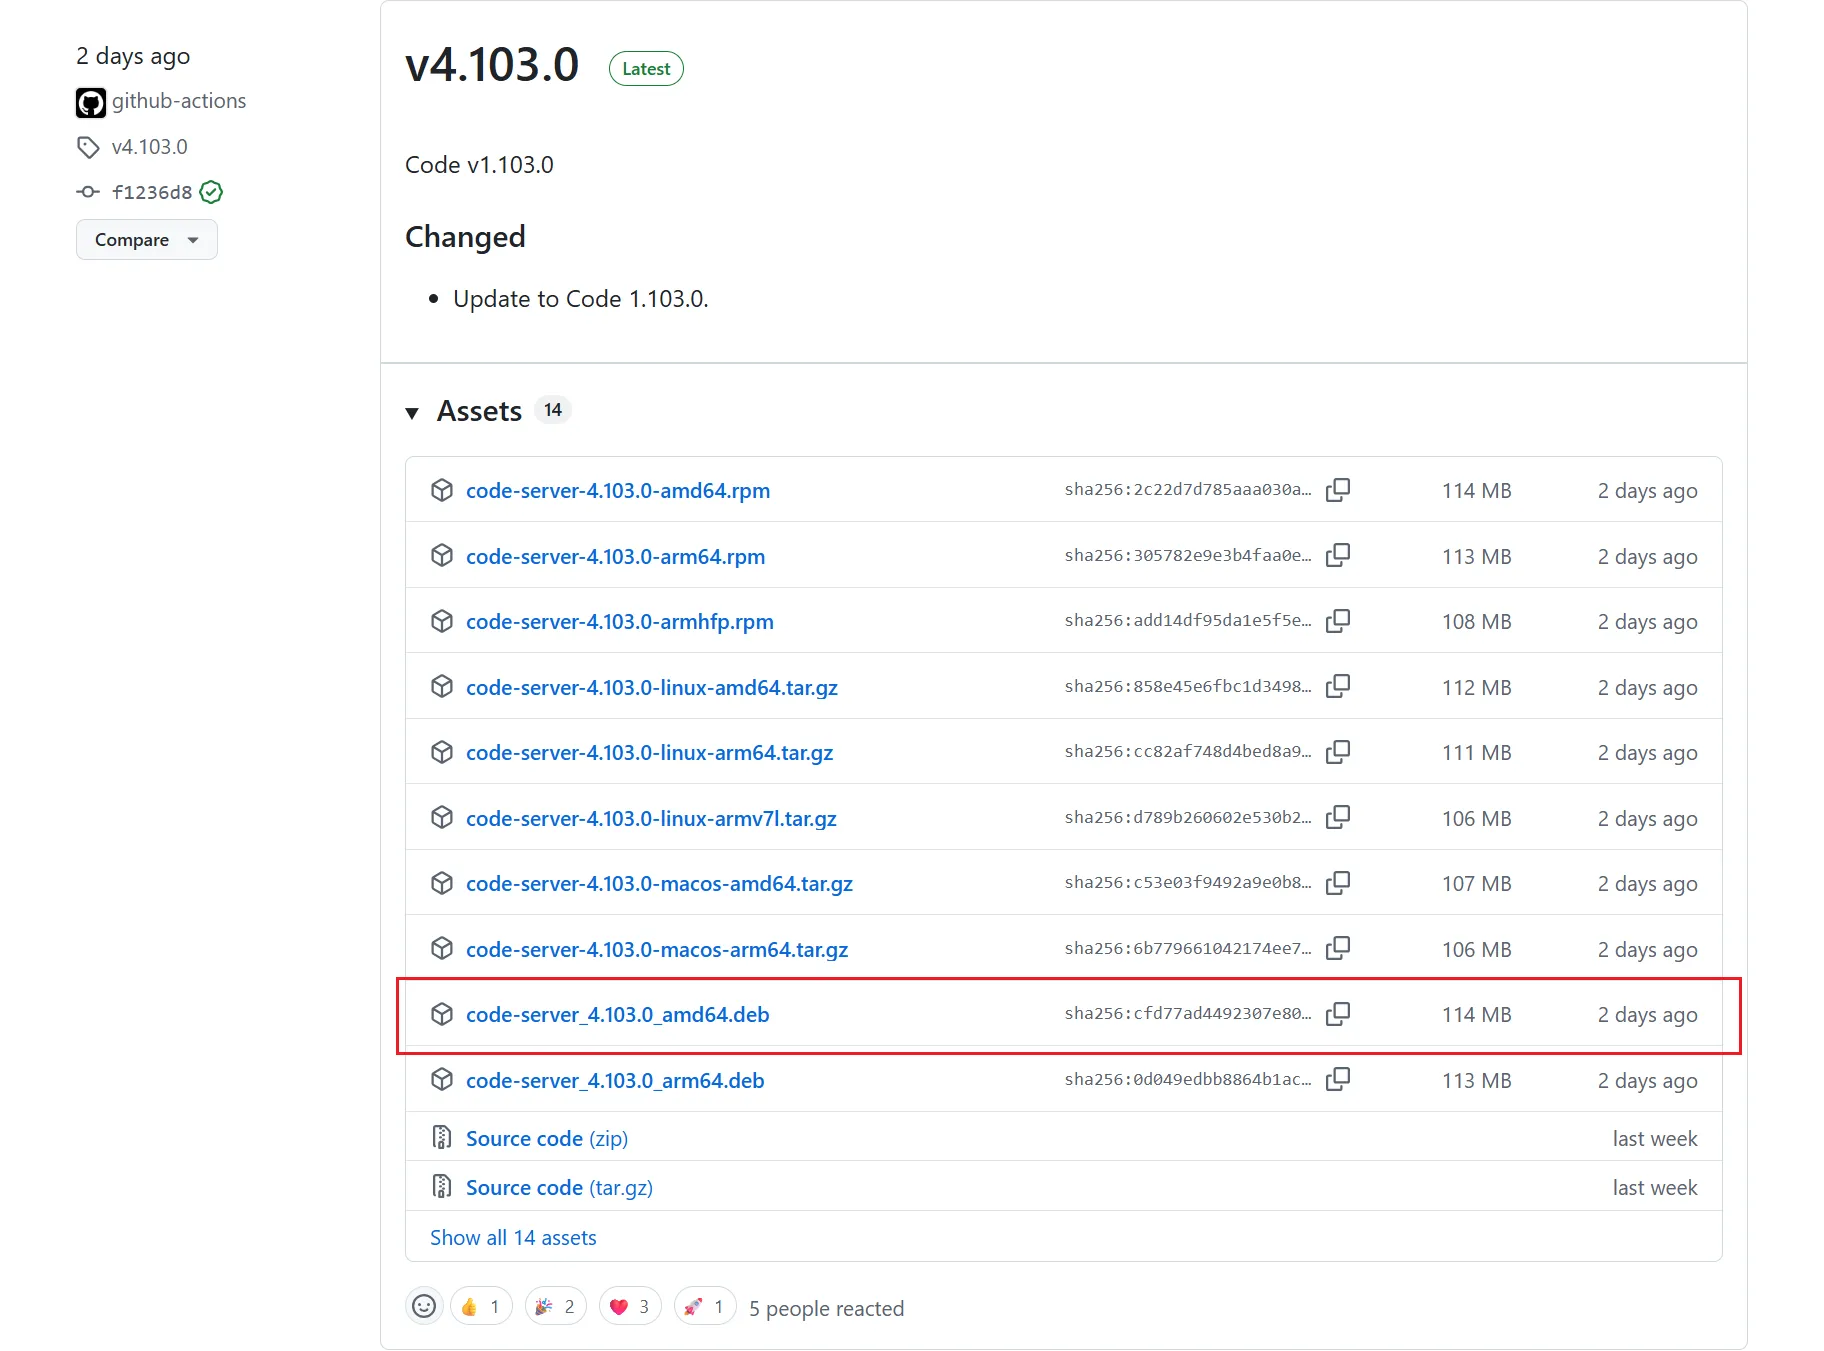
Task: Click the github-actions avatar icon
Action: point(91,102)
